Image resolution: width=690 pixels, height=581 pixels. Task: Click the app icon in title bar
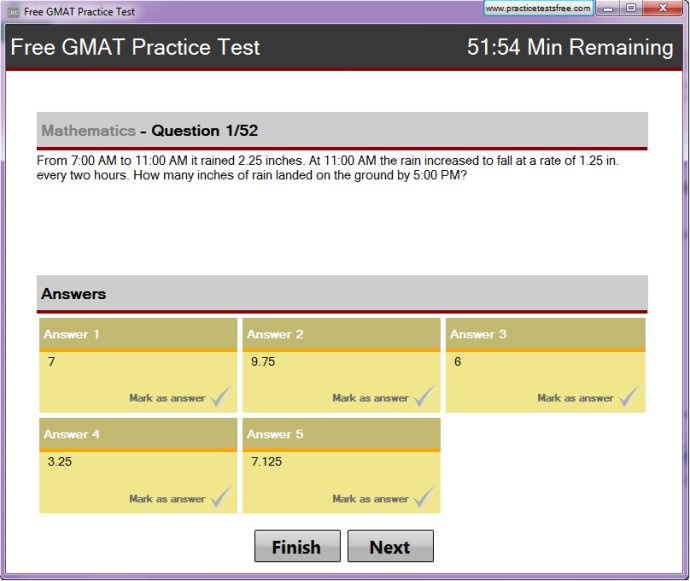coord(14,12)
